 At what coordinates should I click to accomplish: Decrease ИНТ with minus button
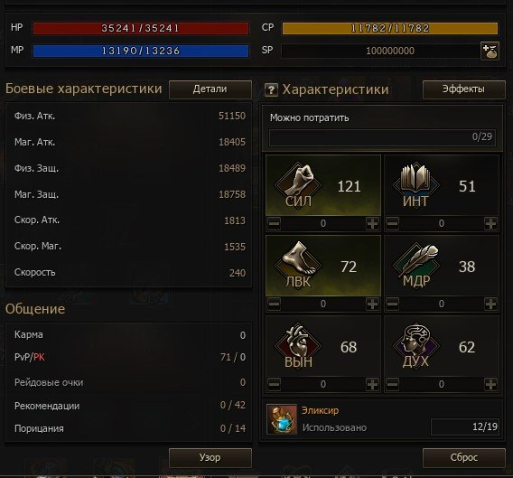tap(392, 223)
